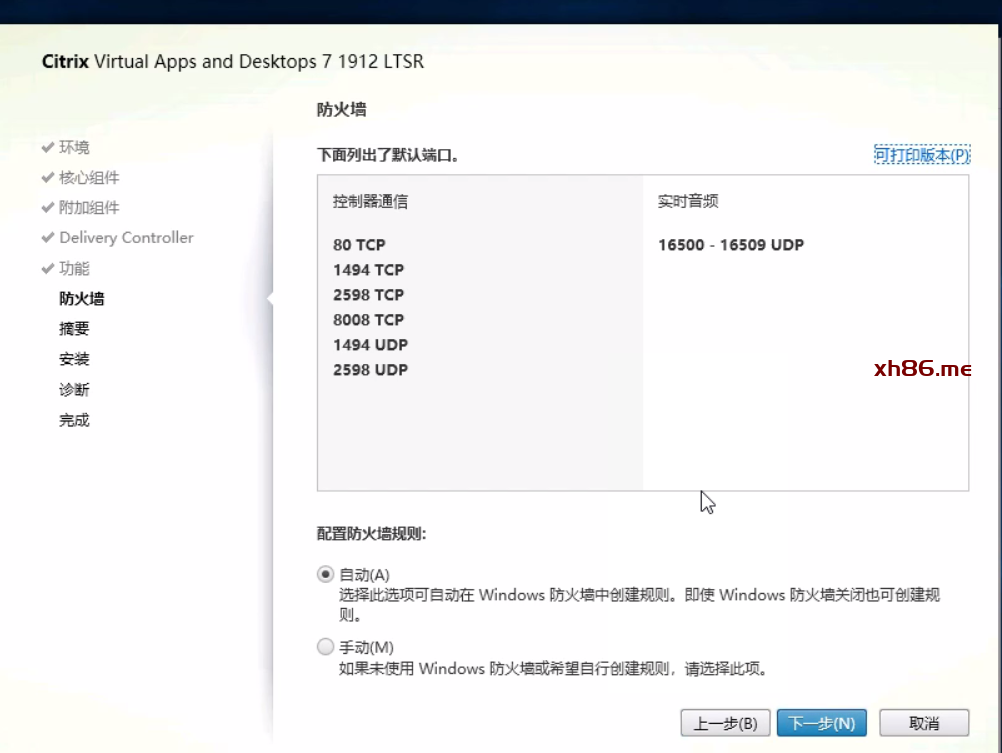The image size is (1002, 753).
Task: Click the checkmark next to Delivery Controller
Action: 47,238
